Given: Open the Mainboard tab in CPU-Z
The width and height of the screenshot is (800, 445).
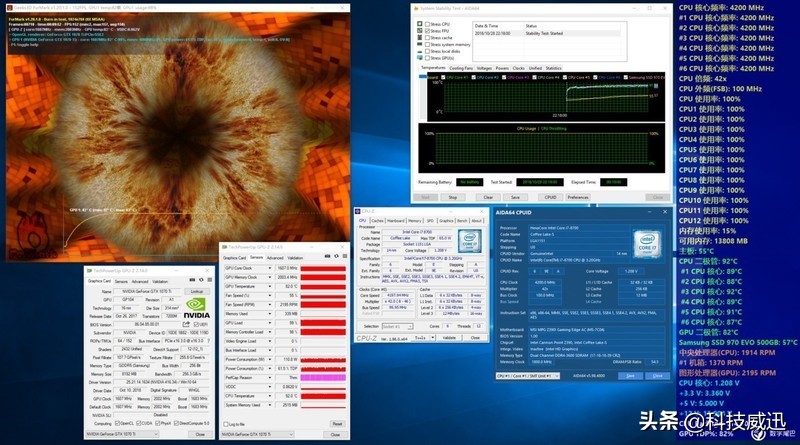Looking at the screenshot, I should tap(397, 220).
